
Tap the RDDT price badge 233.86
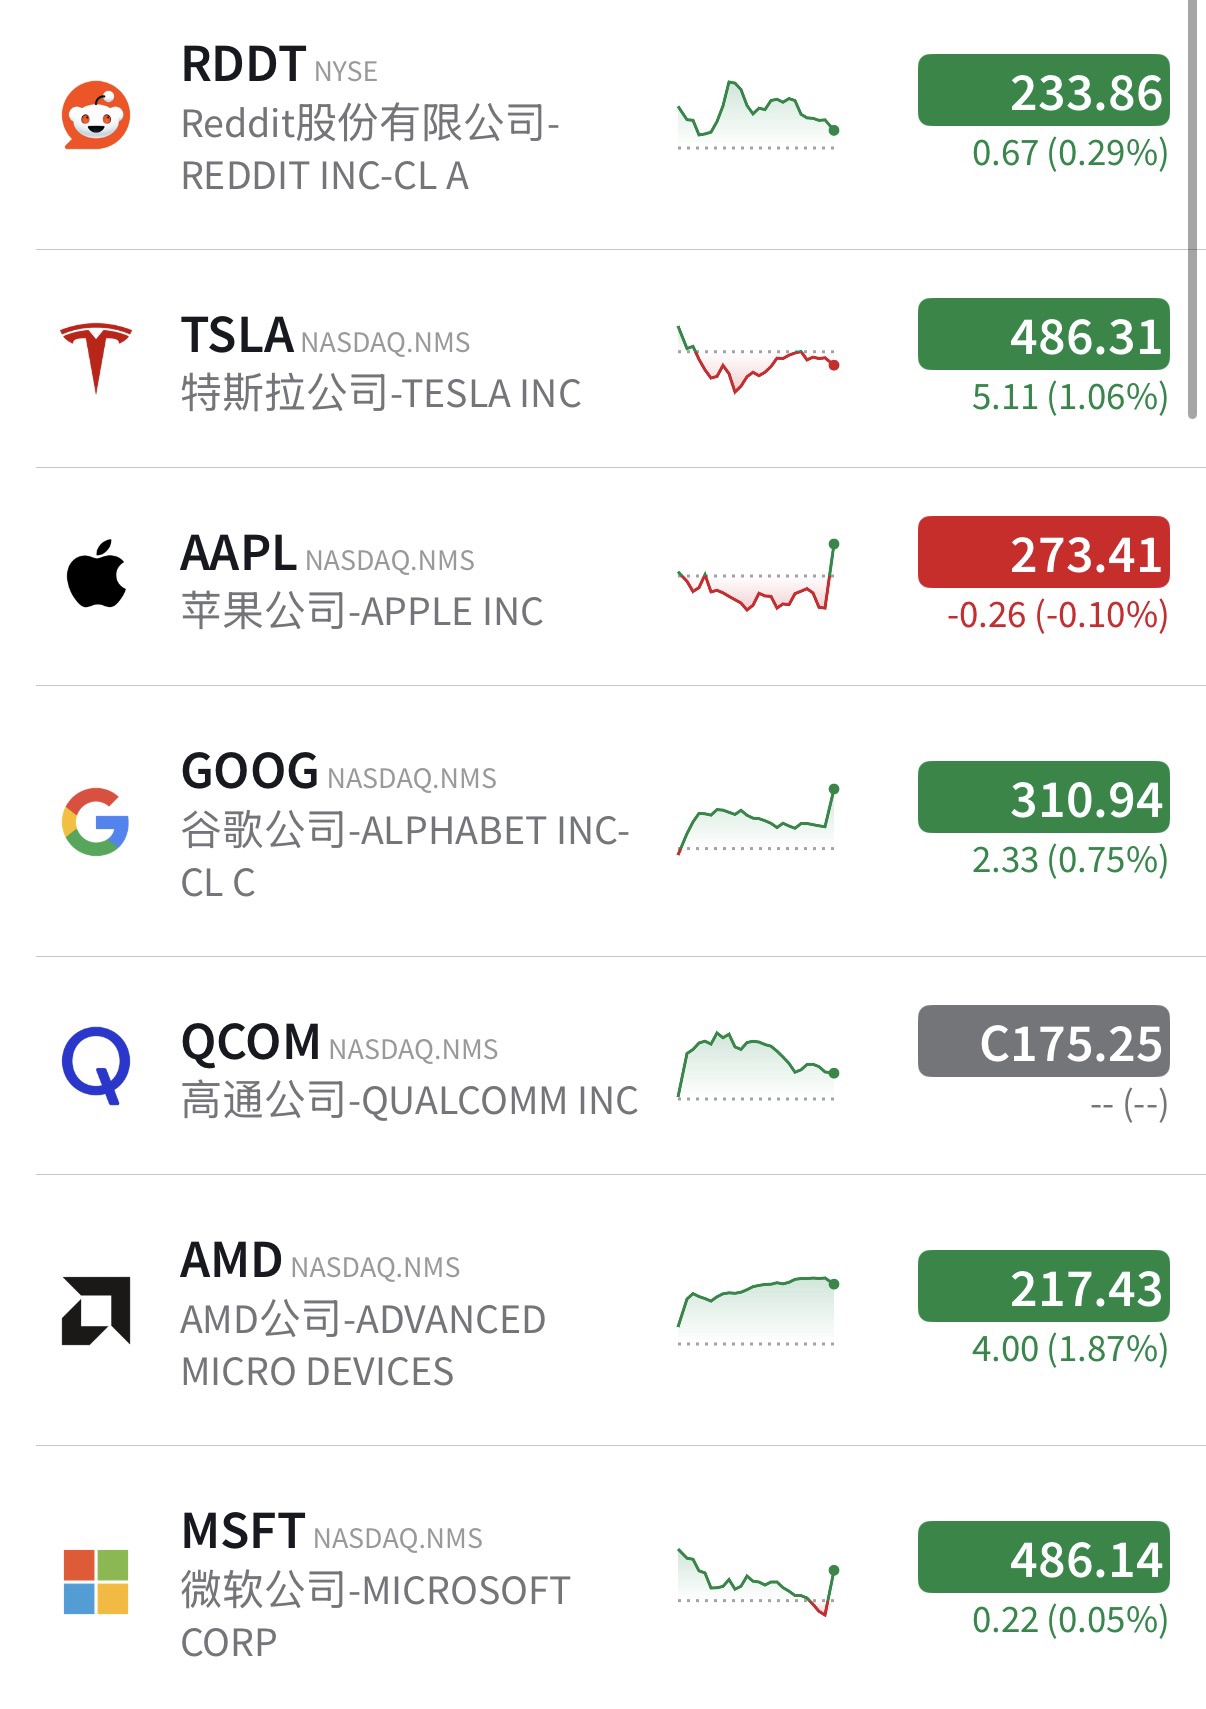[x=1043, y=91]
